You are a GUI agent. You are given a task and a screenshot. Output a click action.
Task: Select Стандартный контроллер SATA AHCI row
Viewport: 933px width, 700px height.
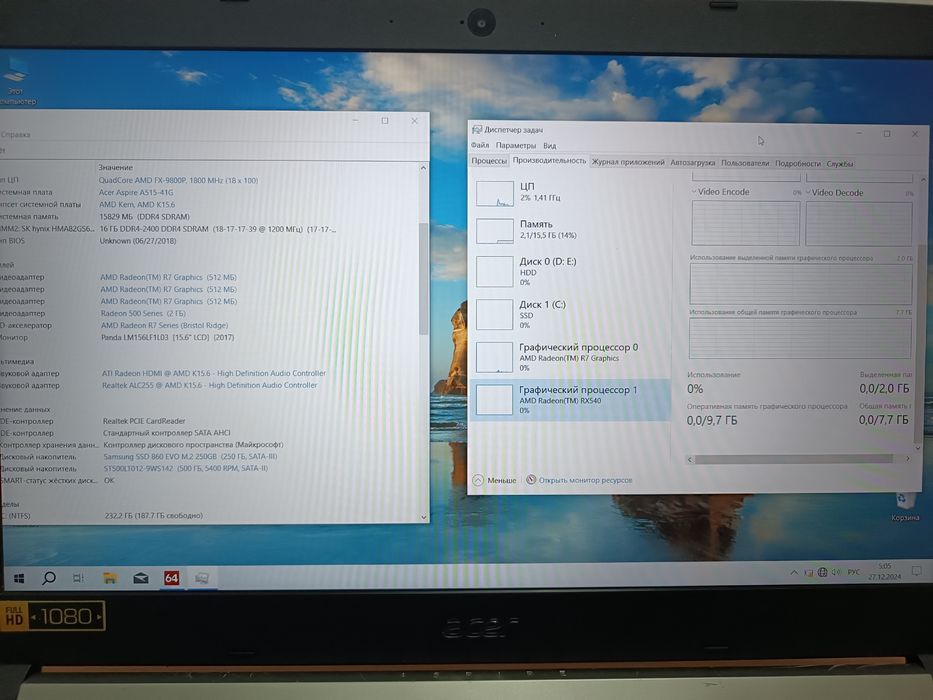click(x=167, y=433)
